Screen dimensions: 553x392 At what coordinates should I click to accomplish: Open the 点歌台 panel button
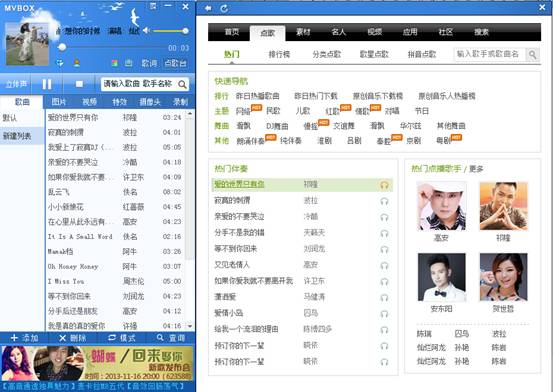175,63
